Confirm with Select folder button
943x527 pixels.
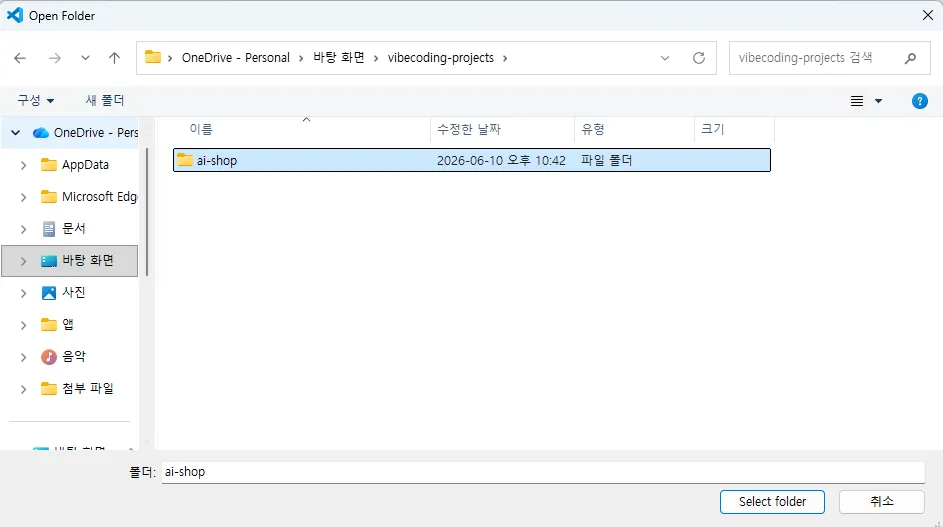pyautogui.click(x=772, y=502)
